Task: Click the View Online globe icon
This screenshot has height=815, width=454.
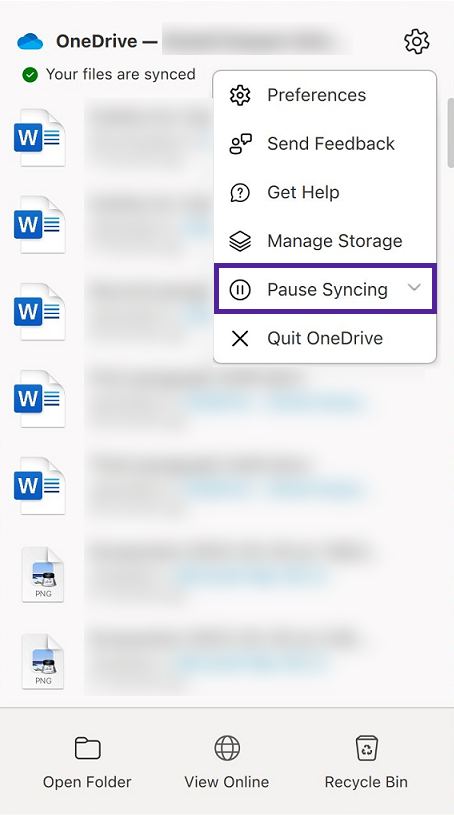Action: (227, 748)
